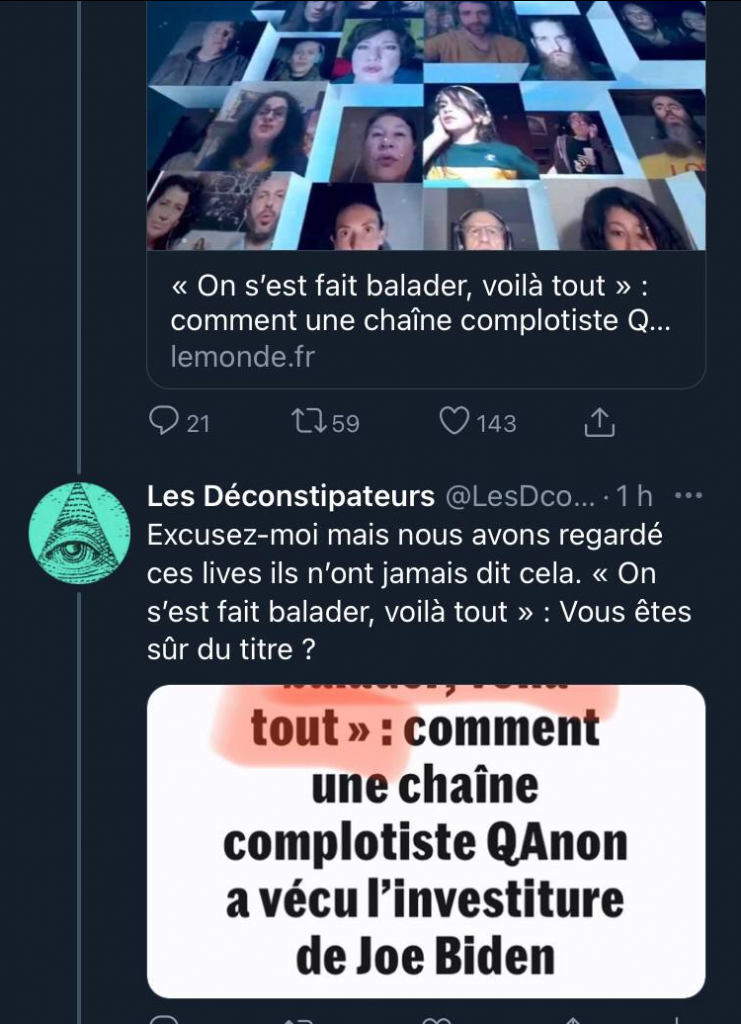Open more options for Les Déconstipateurs tweet
Screen dimensions: 741x1024
[x=689, y=495]
